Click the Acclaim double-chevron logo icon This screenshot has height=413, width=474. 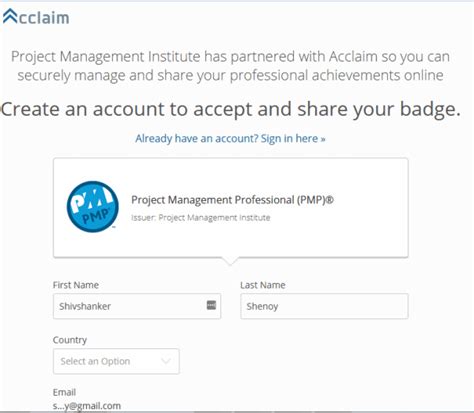point(10,17)
